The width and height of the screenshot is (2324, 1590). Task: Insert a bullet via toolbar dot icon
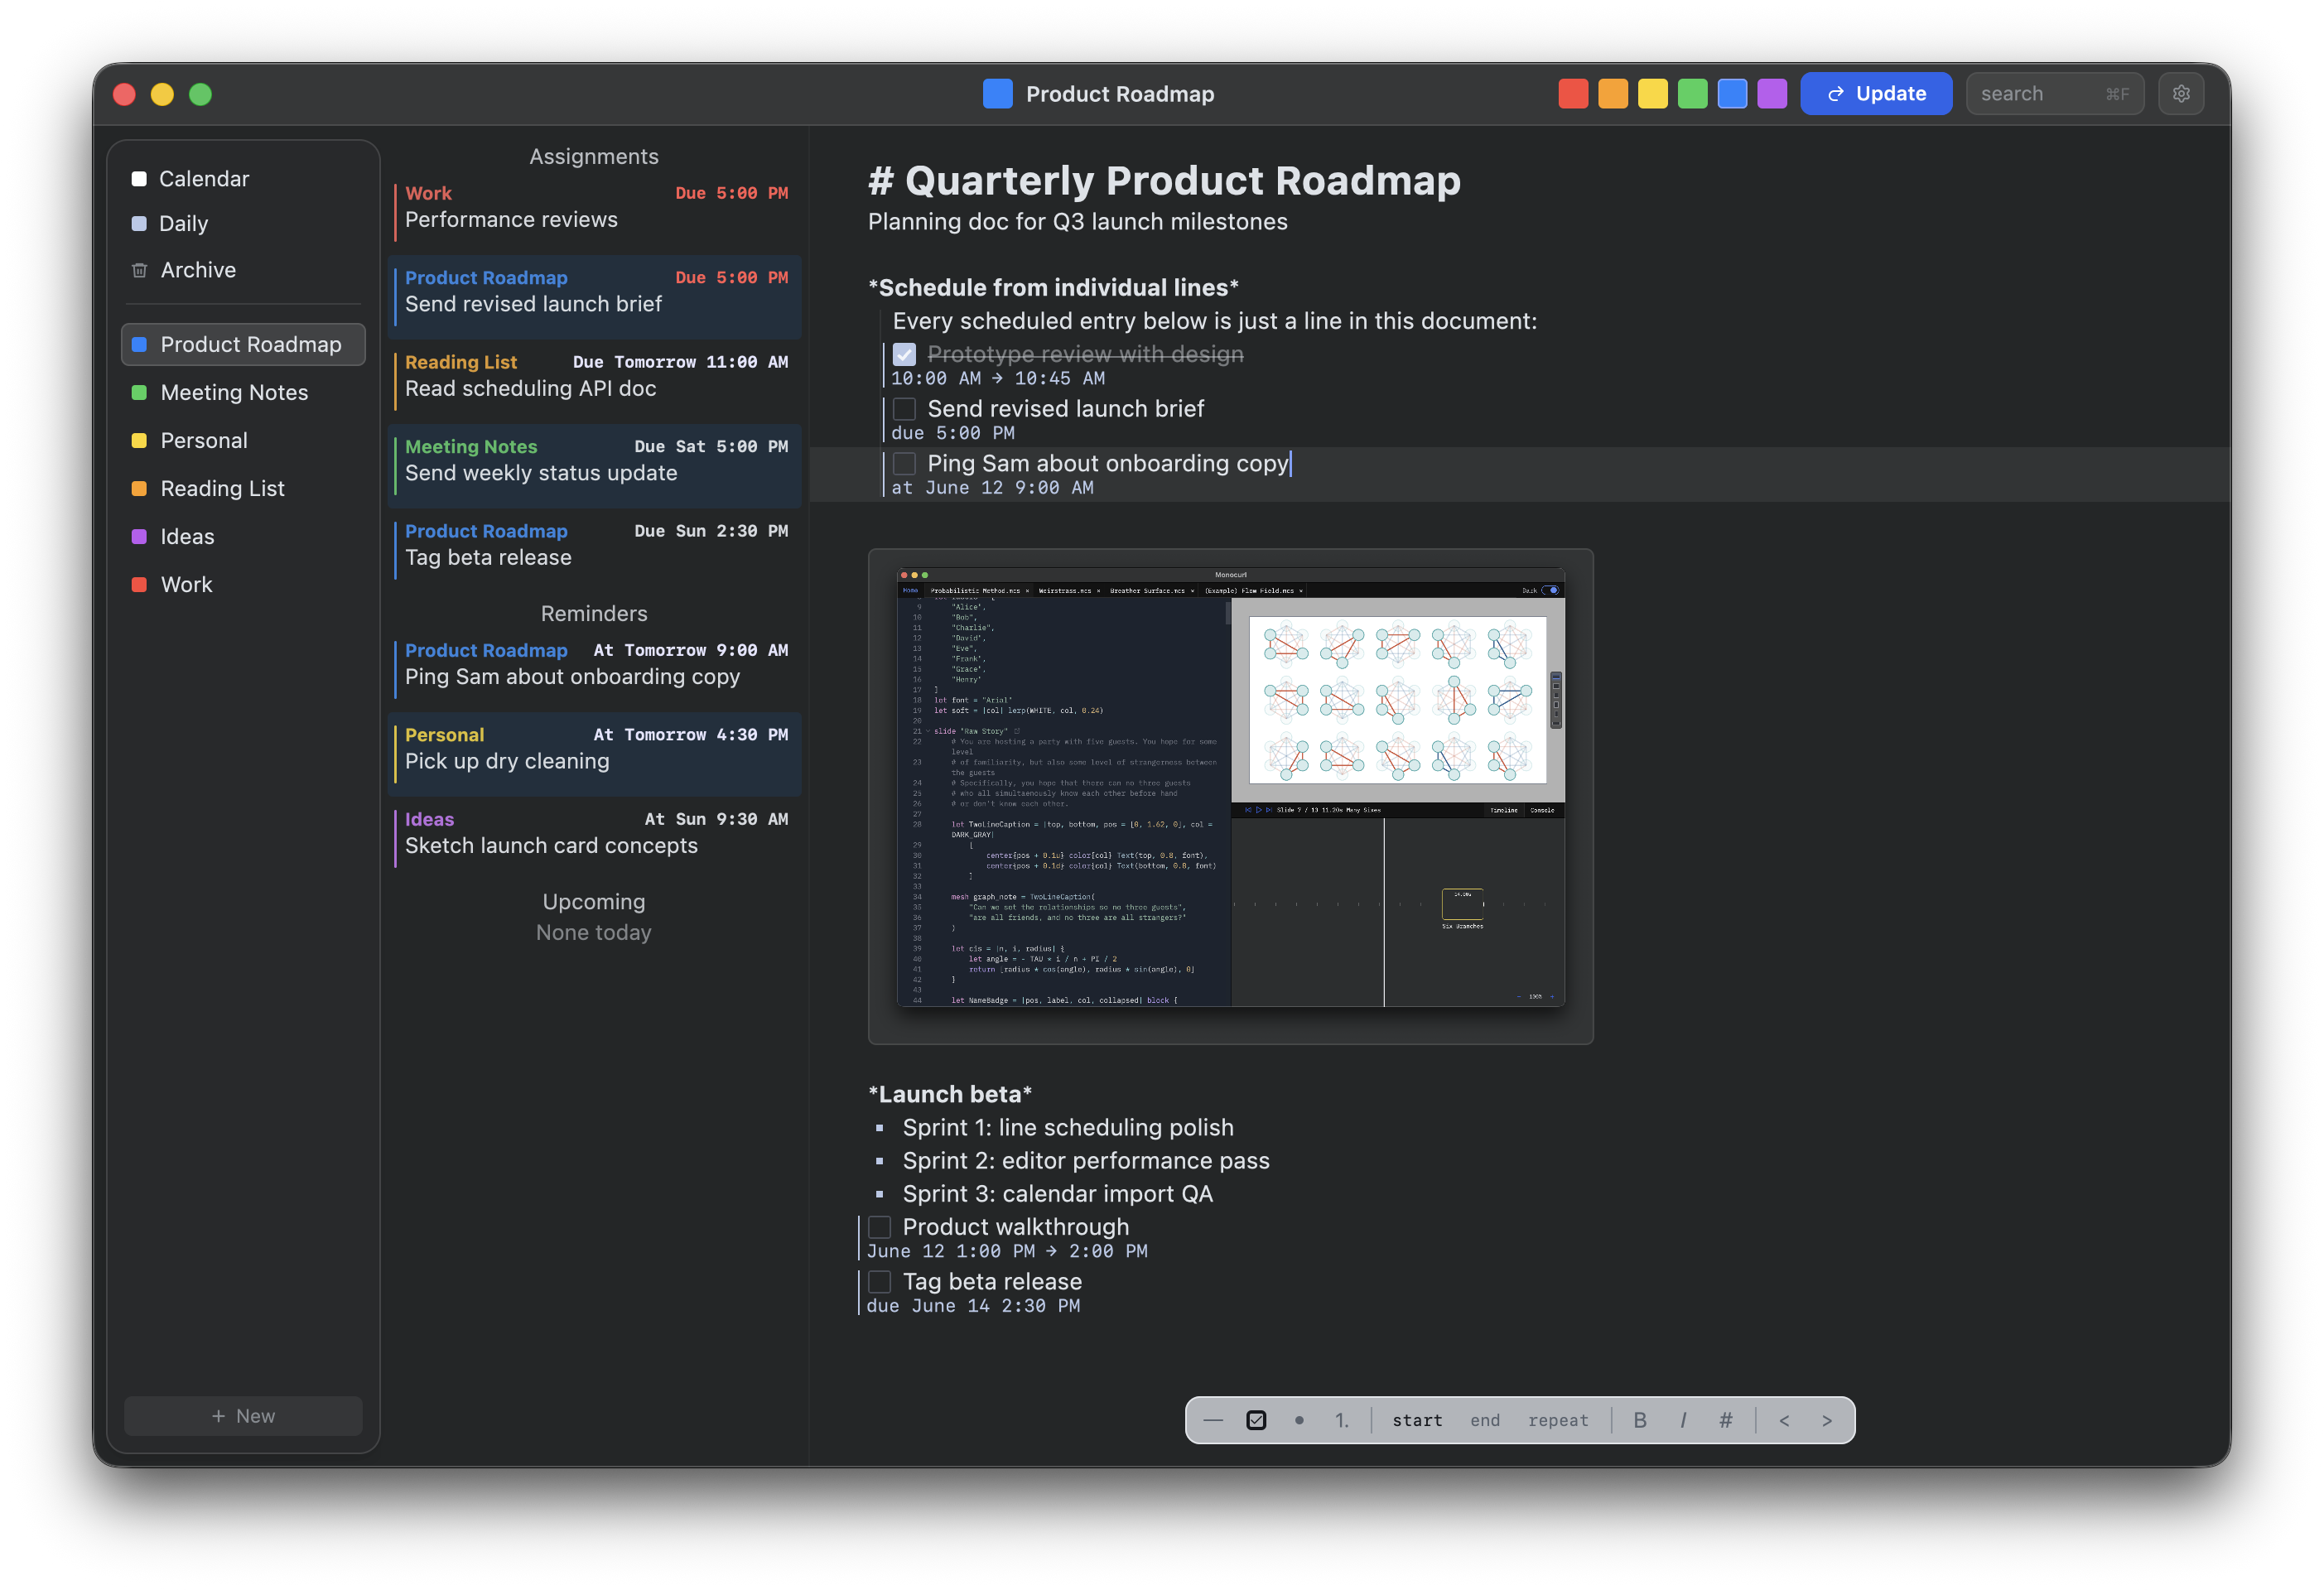(x=1299, y=1420)
